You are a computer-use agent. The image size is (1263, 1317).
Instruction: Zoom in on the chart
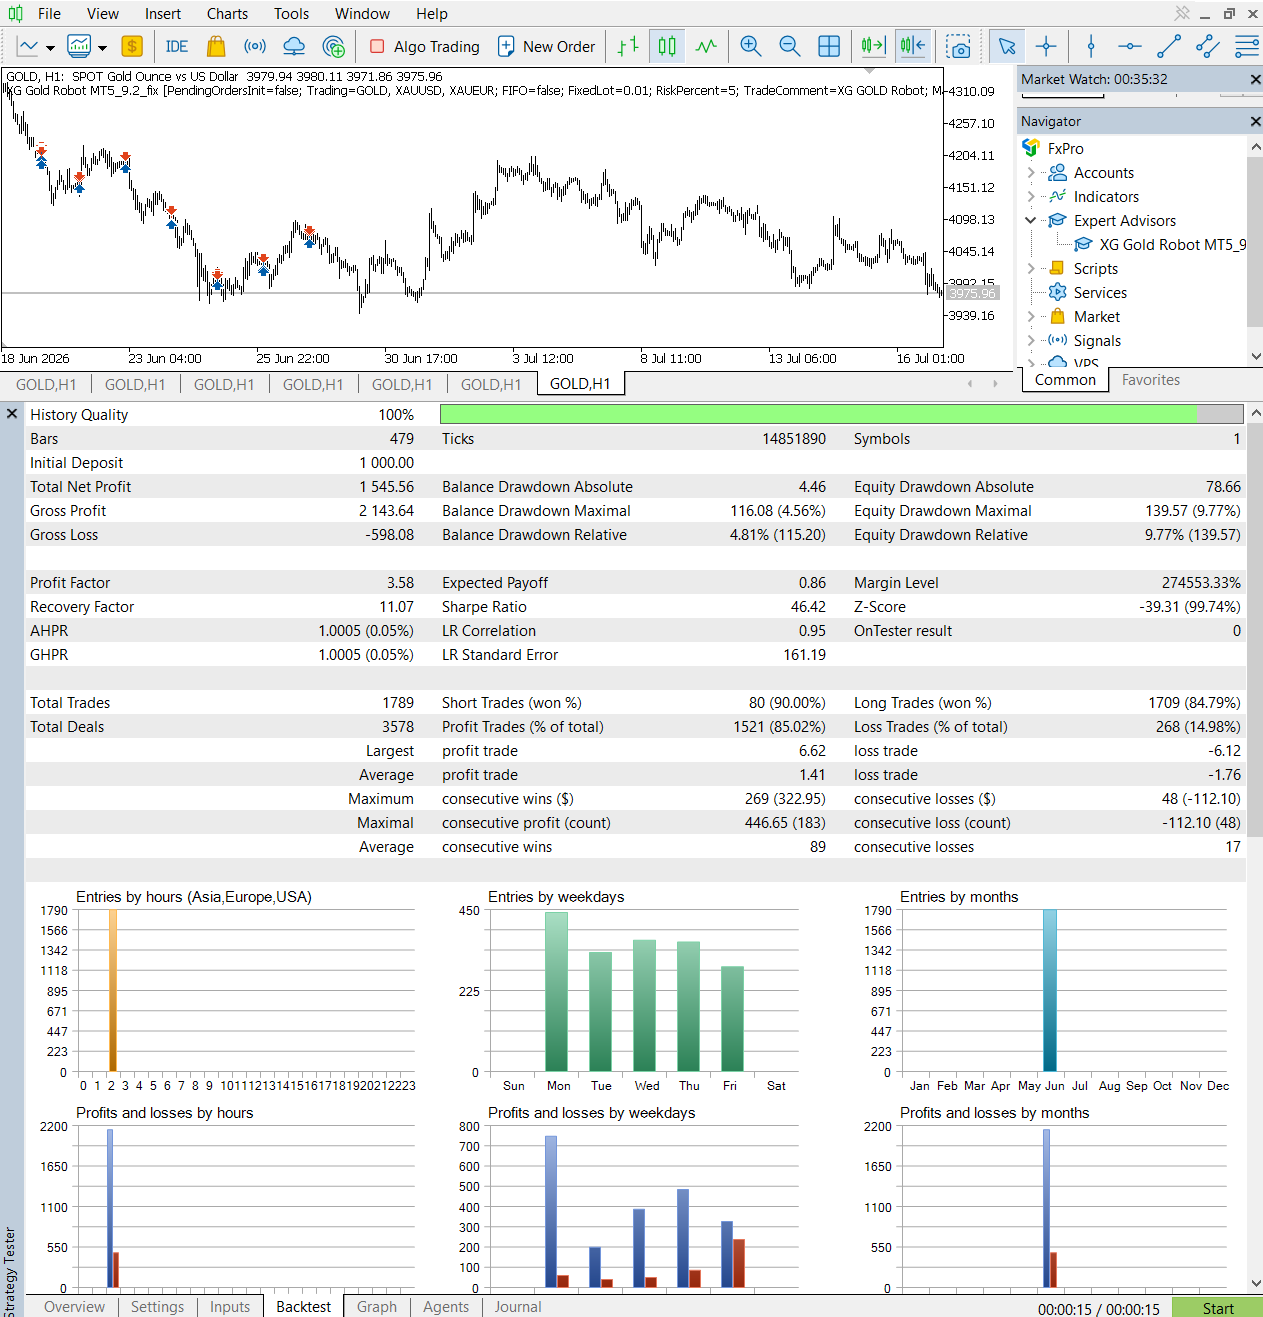(751, 46)
